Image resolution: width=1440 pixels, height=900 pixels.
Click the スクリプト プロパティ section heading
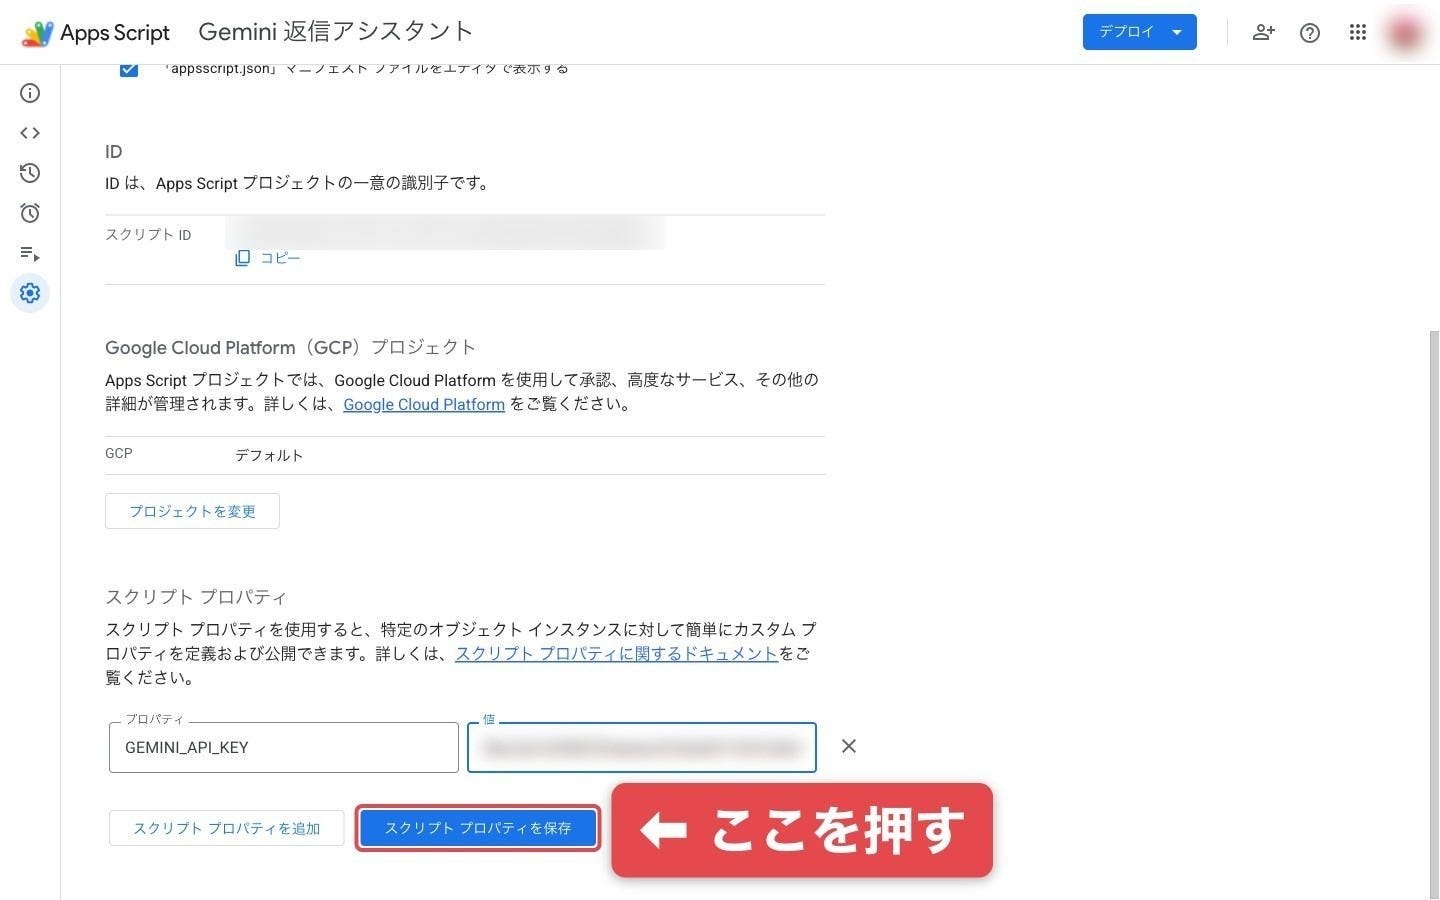click(x=196, y=597)
